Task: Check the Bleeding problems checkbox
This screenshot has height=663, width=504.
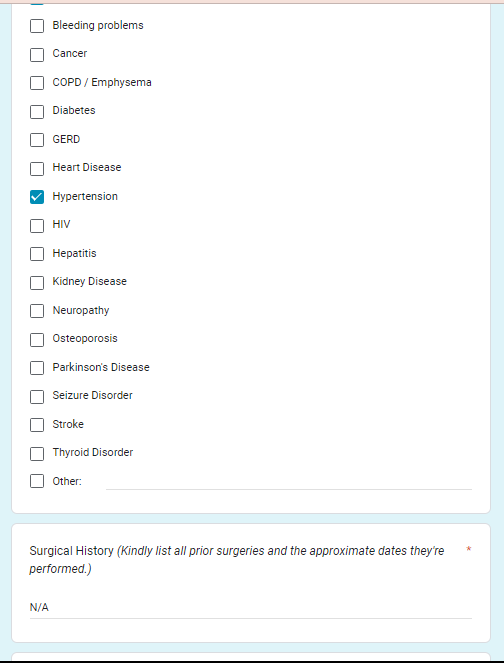Action: [x=37, y=26]
